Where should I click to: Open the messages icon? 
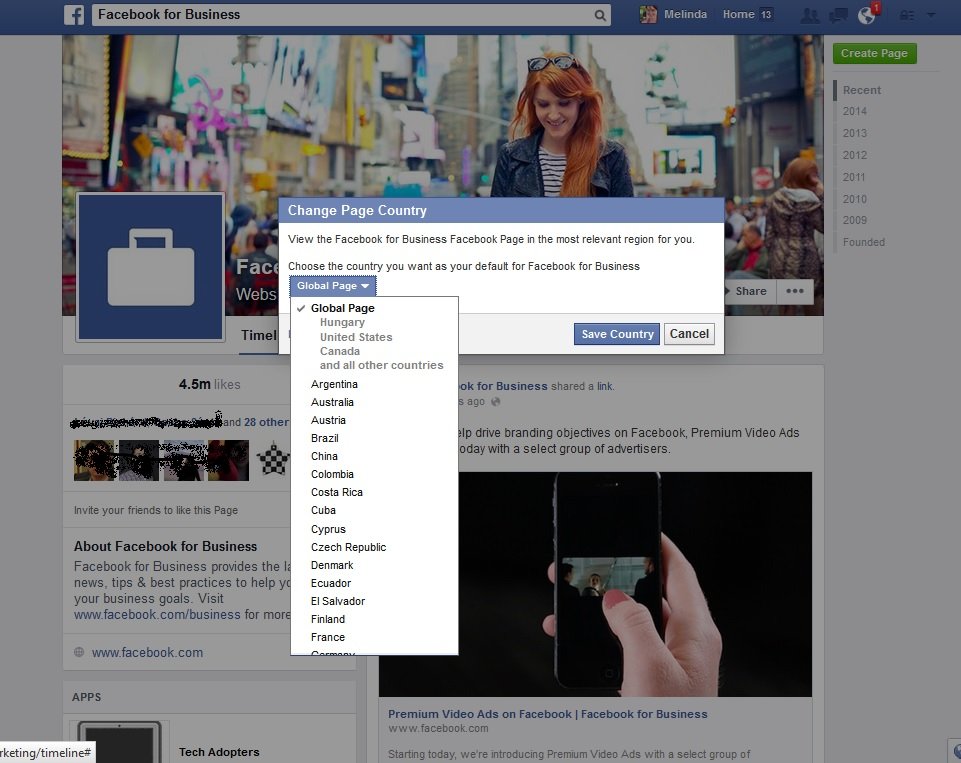(839, 15)
